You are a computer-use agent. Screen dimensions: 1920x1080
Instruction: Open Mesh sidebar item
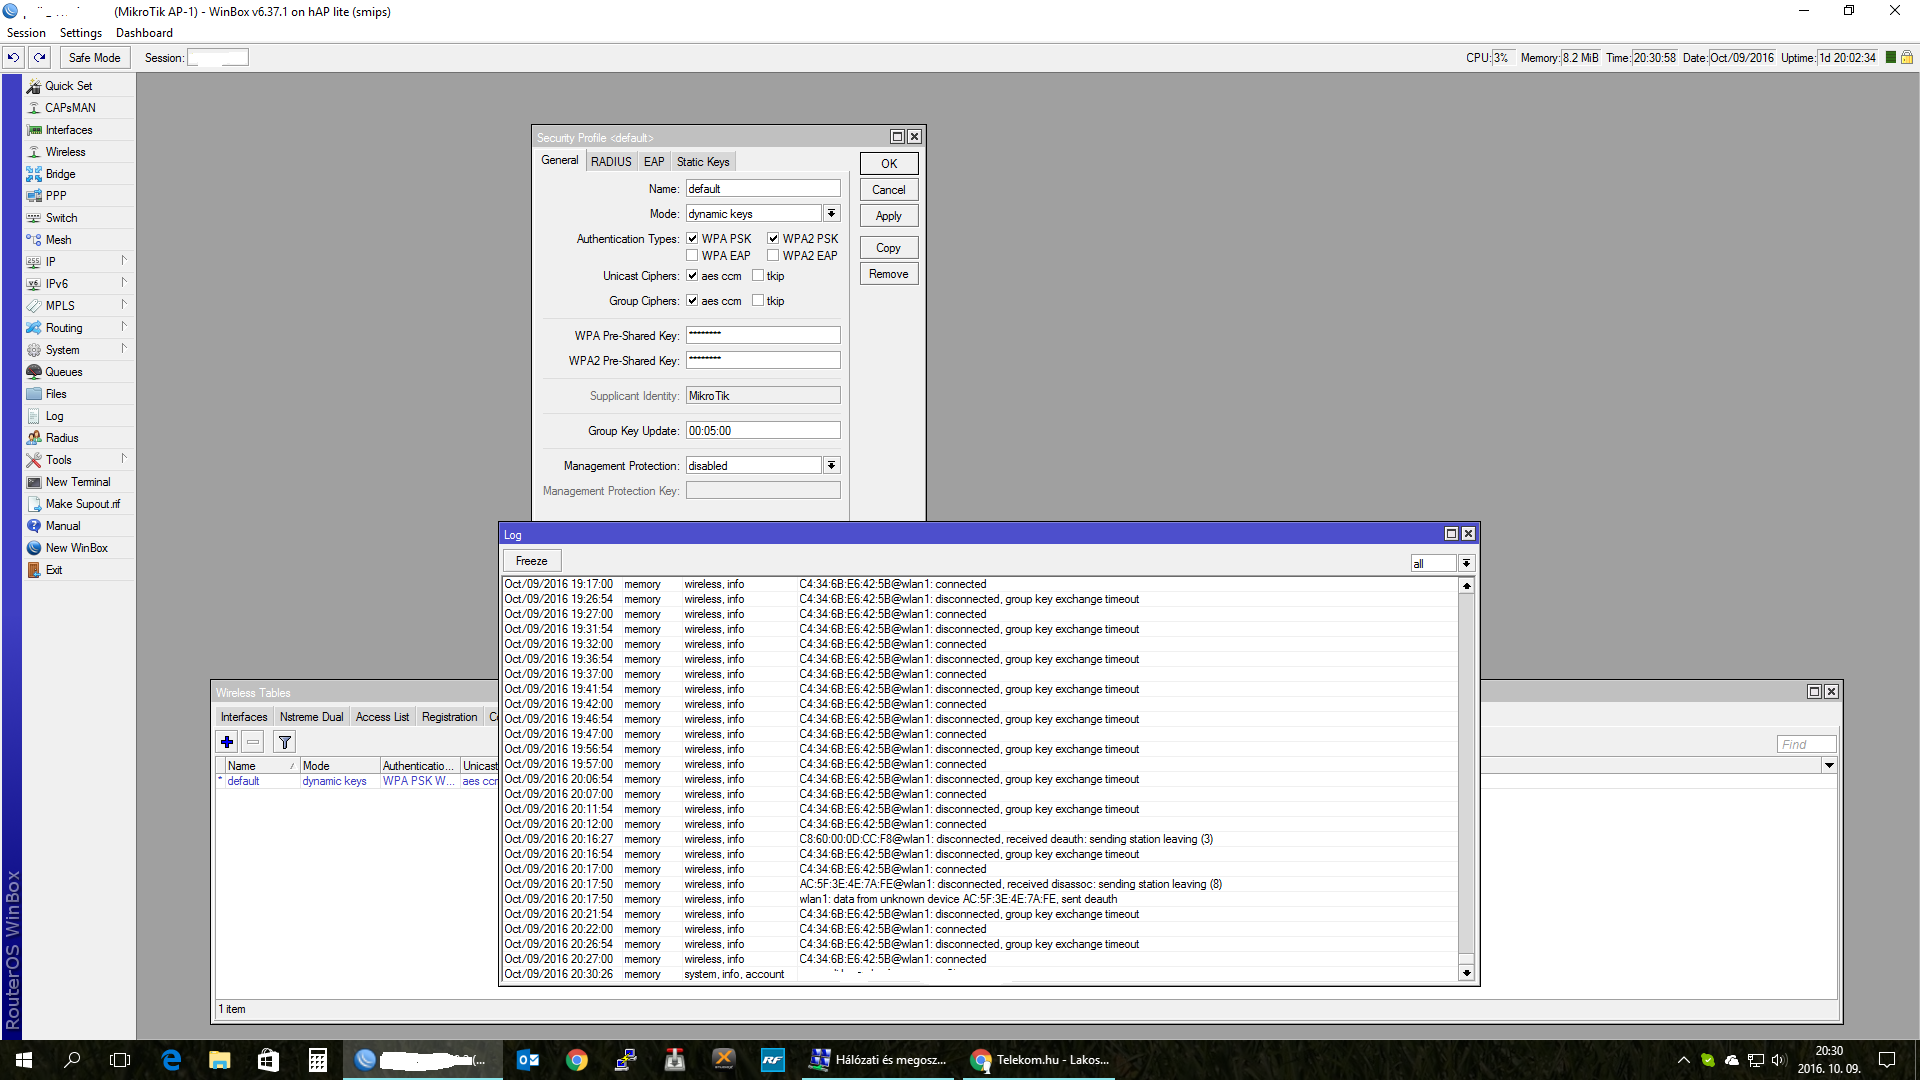(x=79, y=240)
